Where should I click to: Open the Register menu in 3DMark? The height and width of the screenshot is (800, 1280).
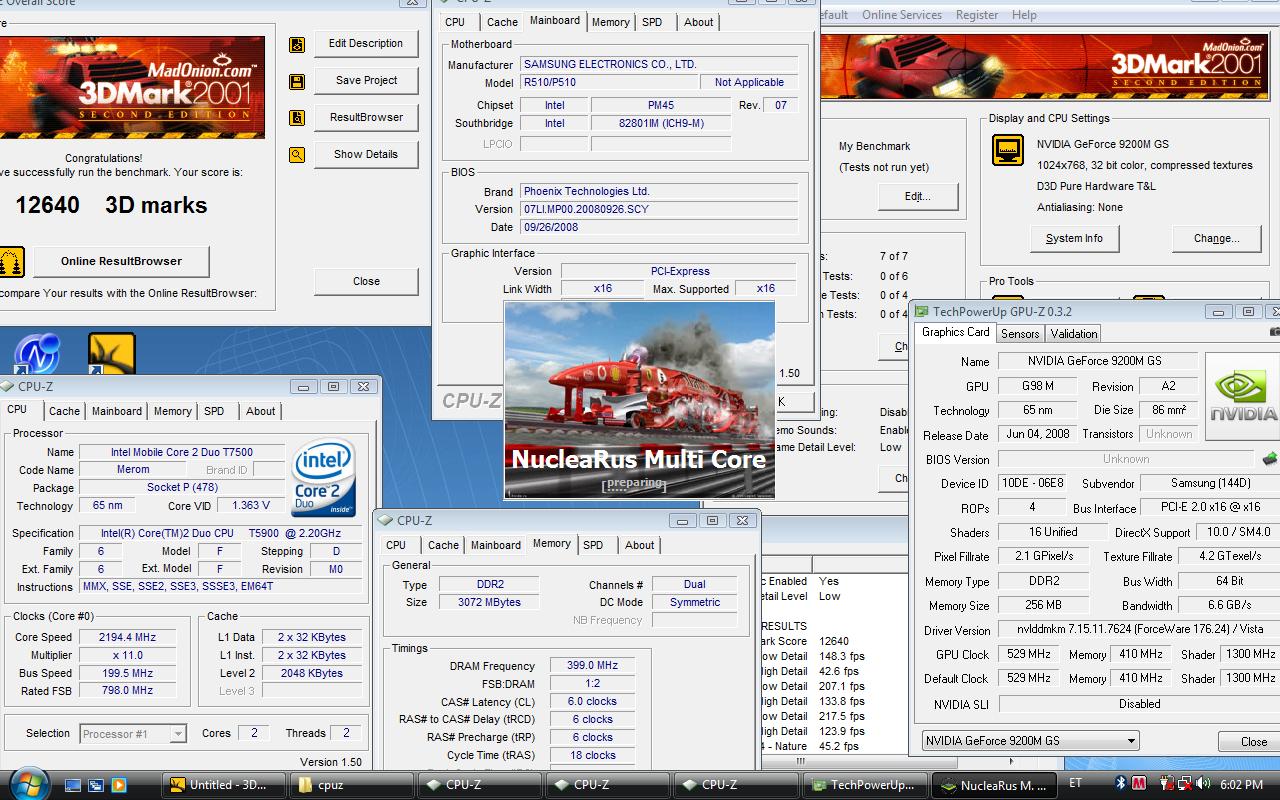point(976,15)
